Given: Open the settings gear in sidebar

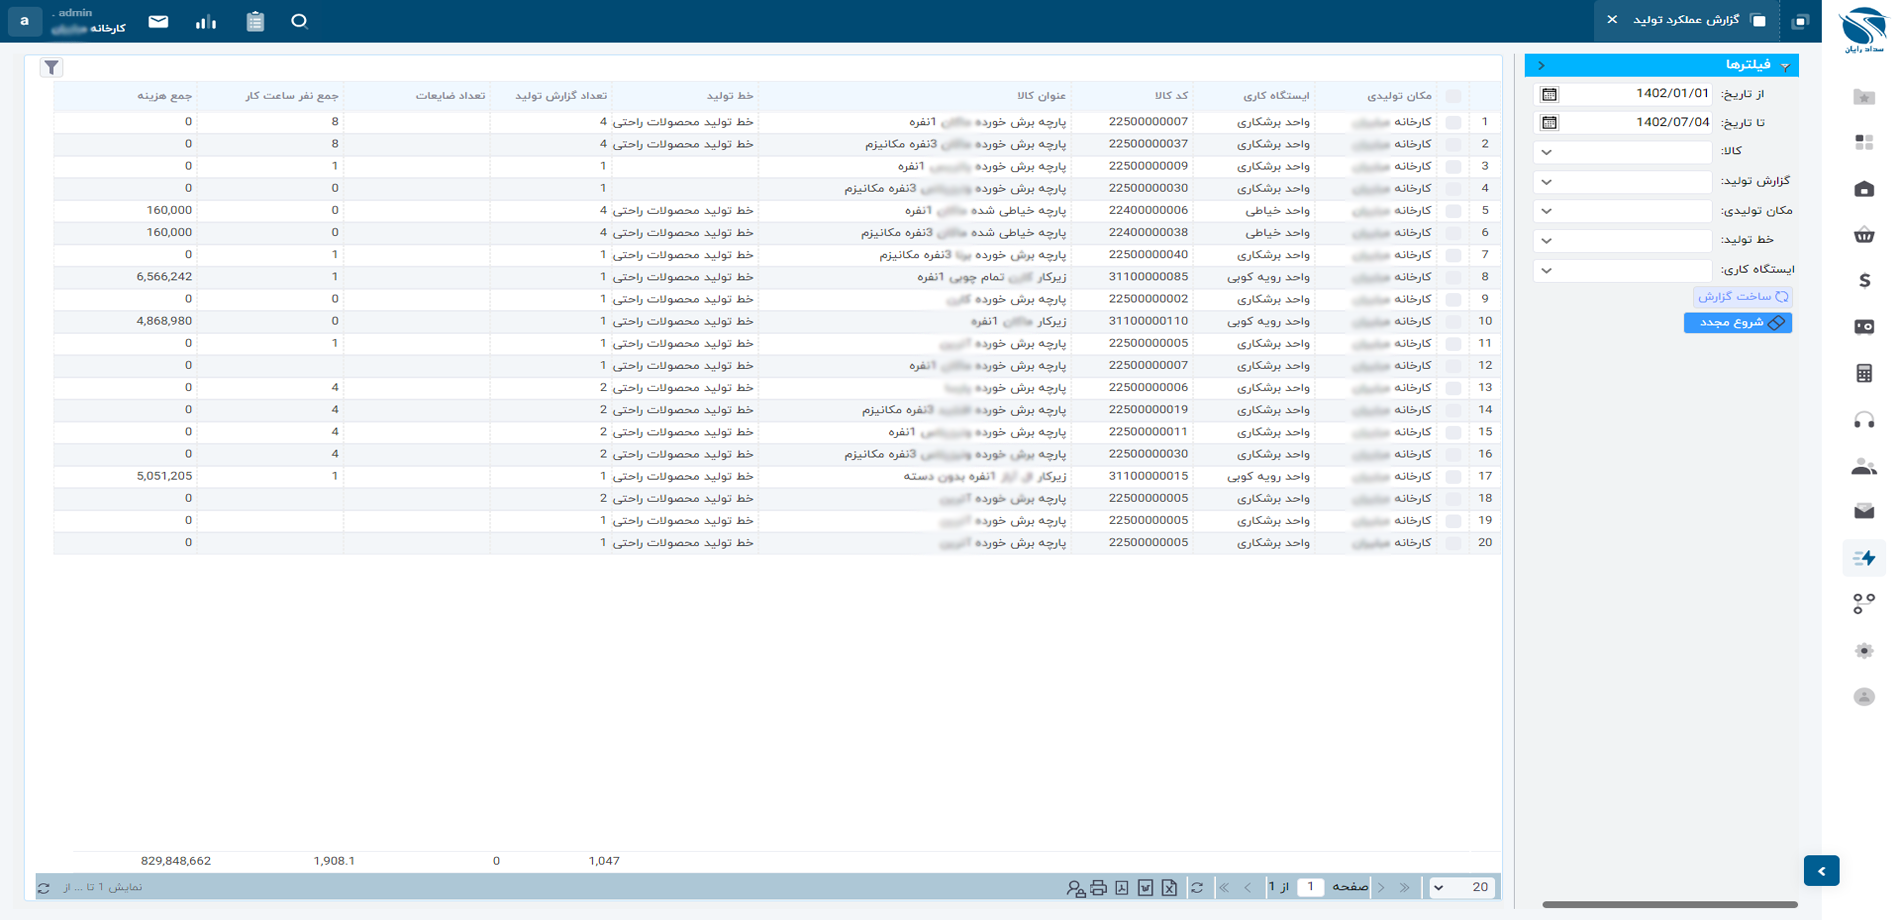Looking at the screenshot, I should click(1864, 650).
